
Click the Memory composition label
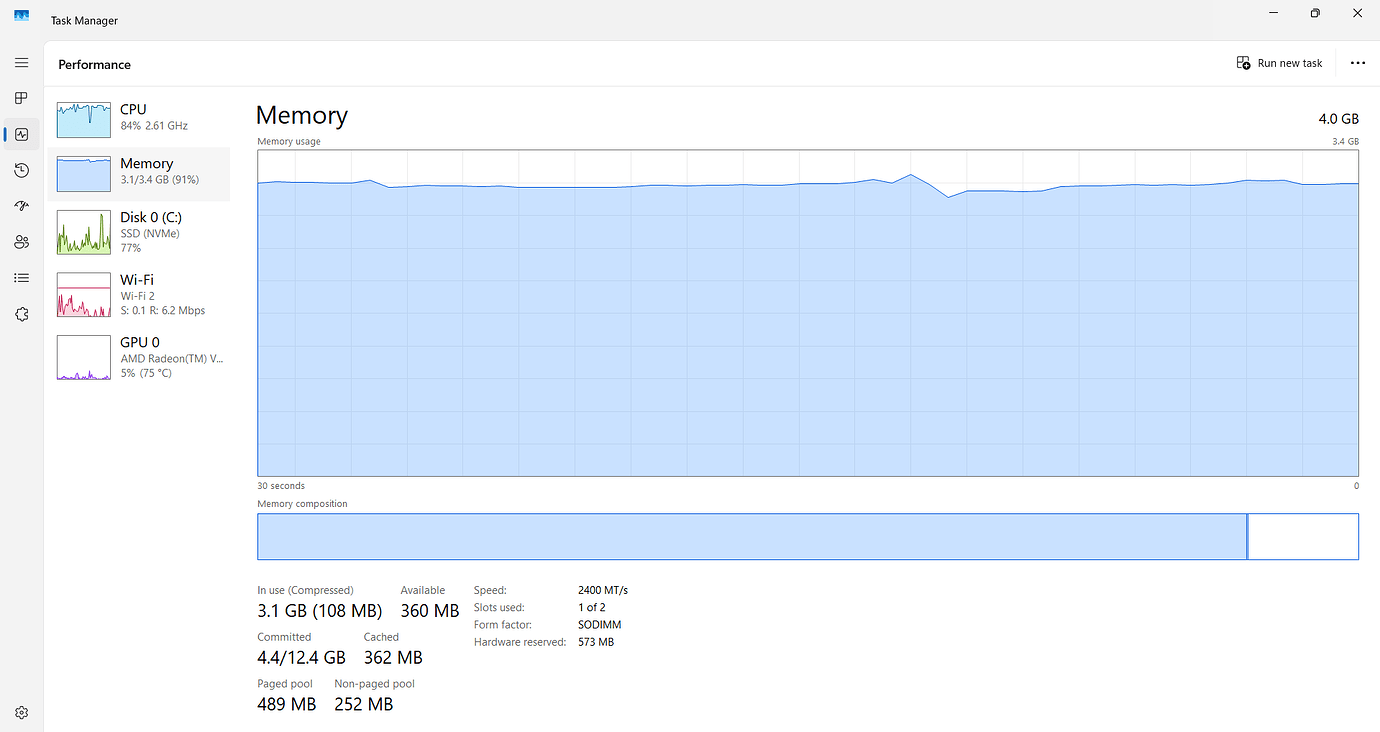coord(302,504)
